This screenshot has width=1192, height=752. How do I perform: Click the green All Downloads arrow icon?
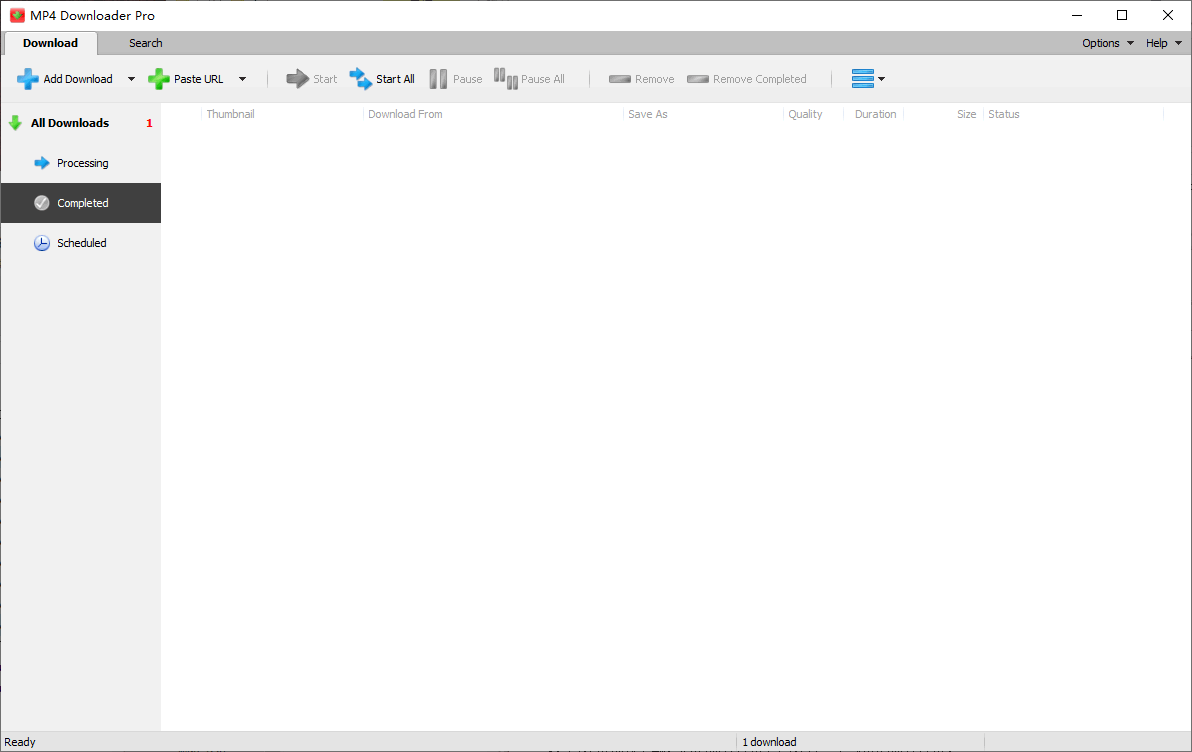tap(15, 123)
